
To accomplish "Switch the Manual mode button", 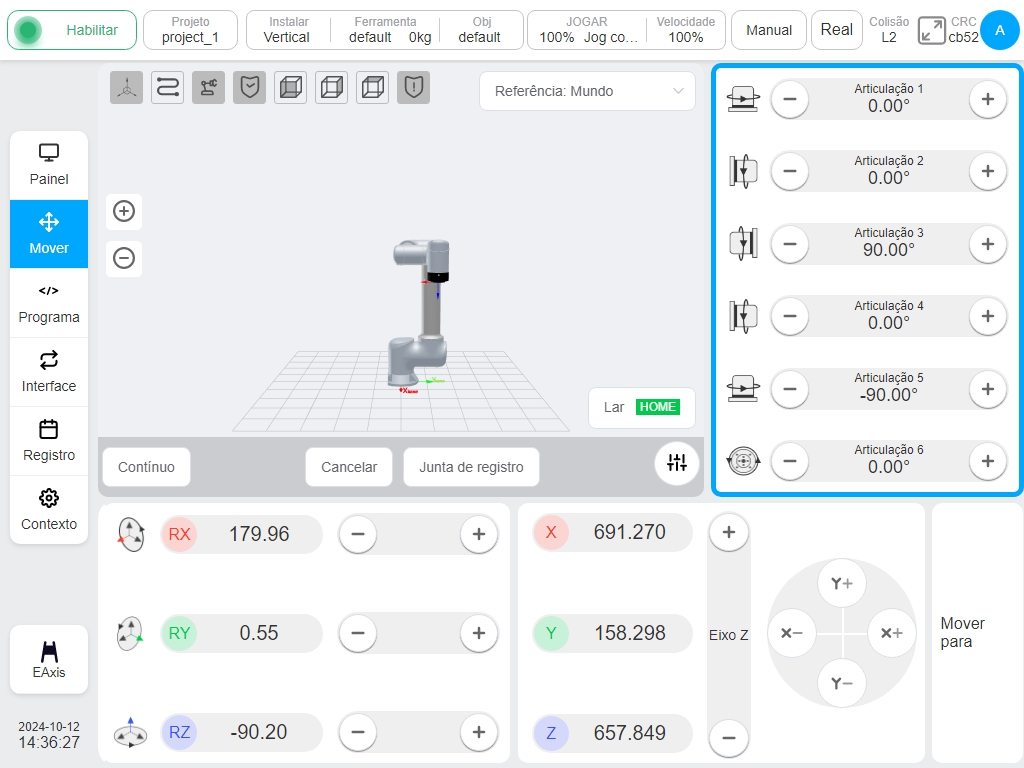I will tap(769, 30).
